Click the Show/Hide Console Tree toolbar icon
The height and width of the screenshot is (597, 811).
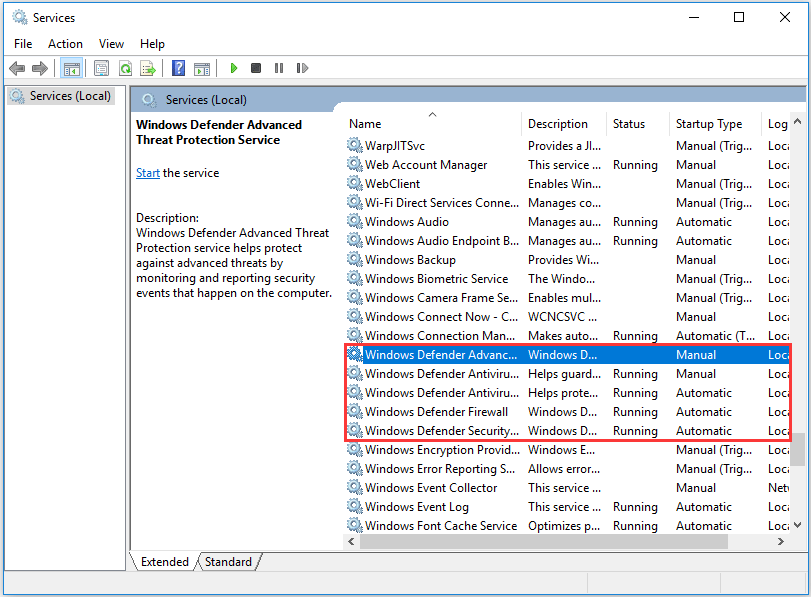tap(71, 68)
